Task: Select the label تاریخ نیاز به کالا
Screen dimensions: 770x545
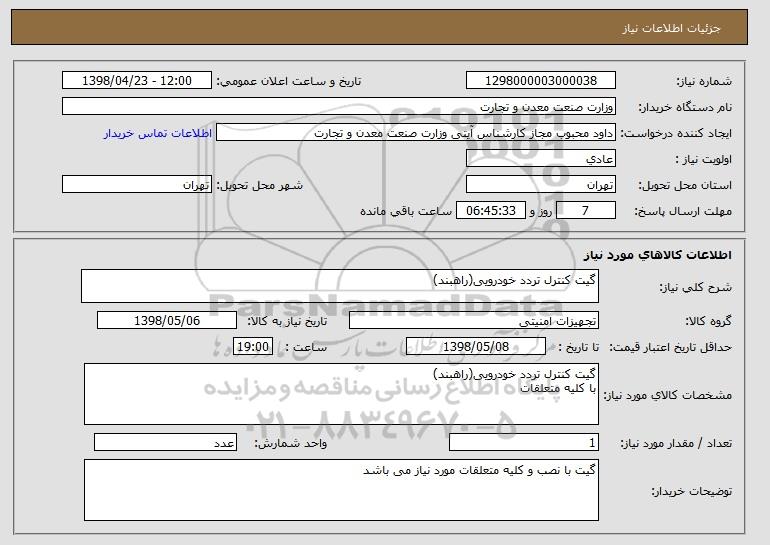Action: pyautogui.click(x=287, y=322)
